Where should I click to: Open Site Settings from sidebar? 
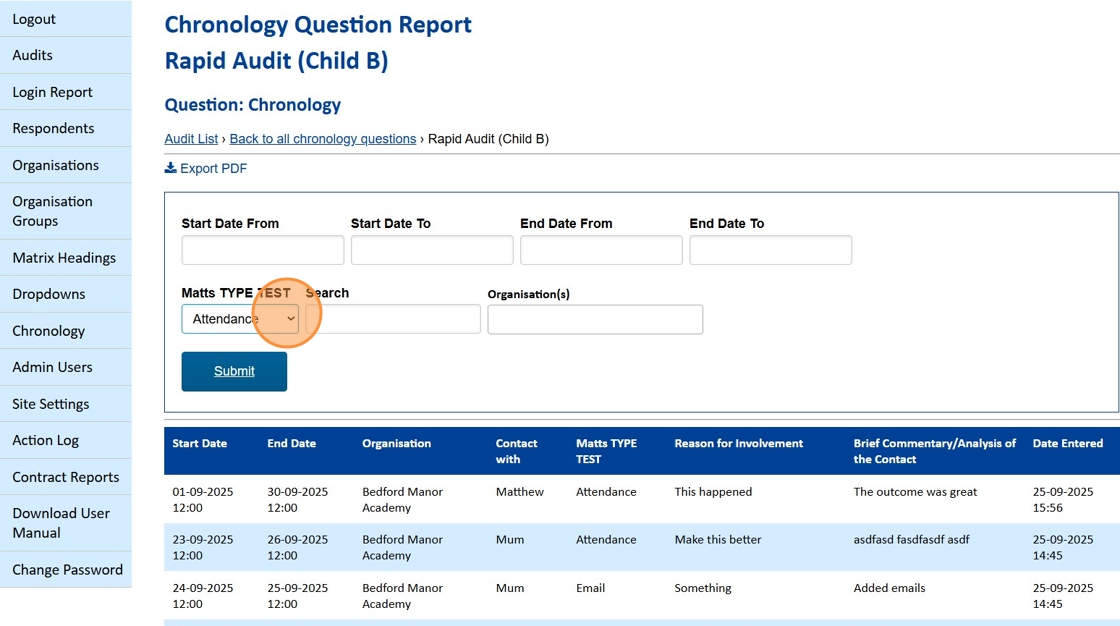(x=66, y=404)
